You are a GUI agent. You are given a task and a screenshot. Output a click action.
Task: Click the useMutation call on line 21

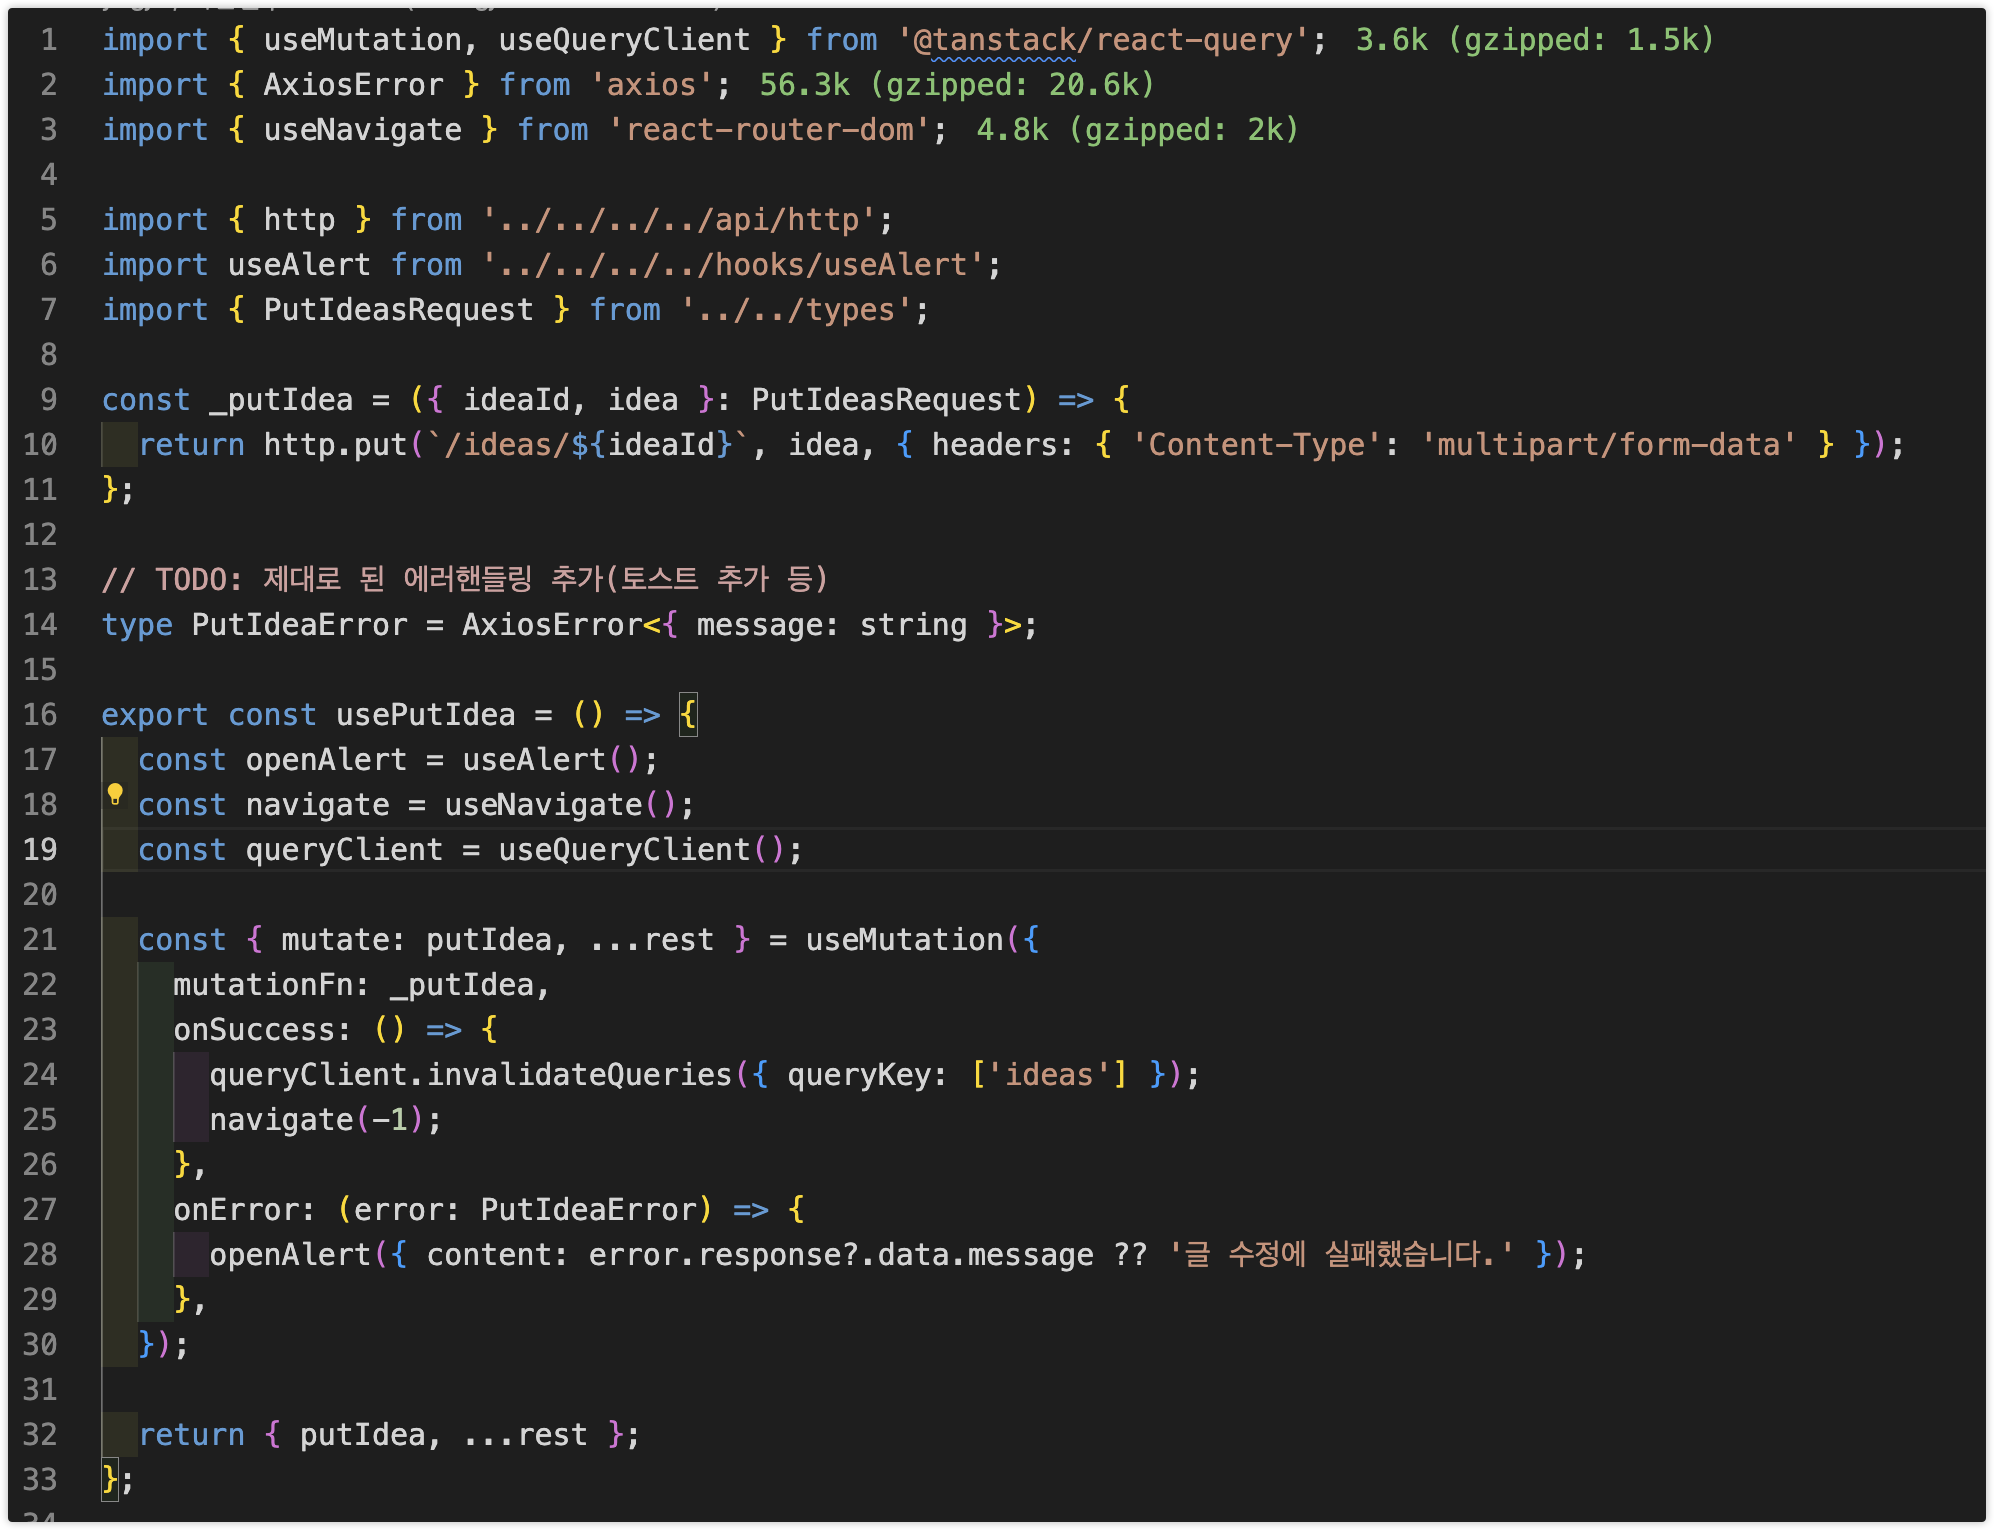[x=904, y=940]
